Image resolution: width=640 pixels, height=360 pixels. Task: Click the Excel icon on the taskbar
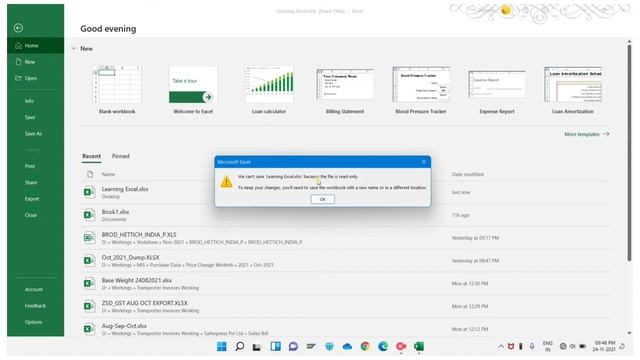pos(419,347)
